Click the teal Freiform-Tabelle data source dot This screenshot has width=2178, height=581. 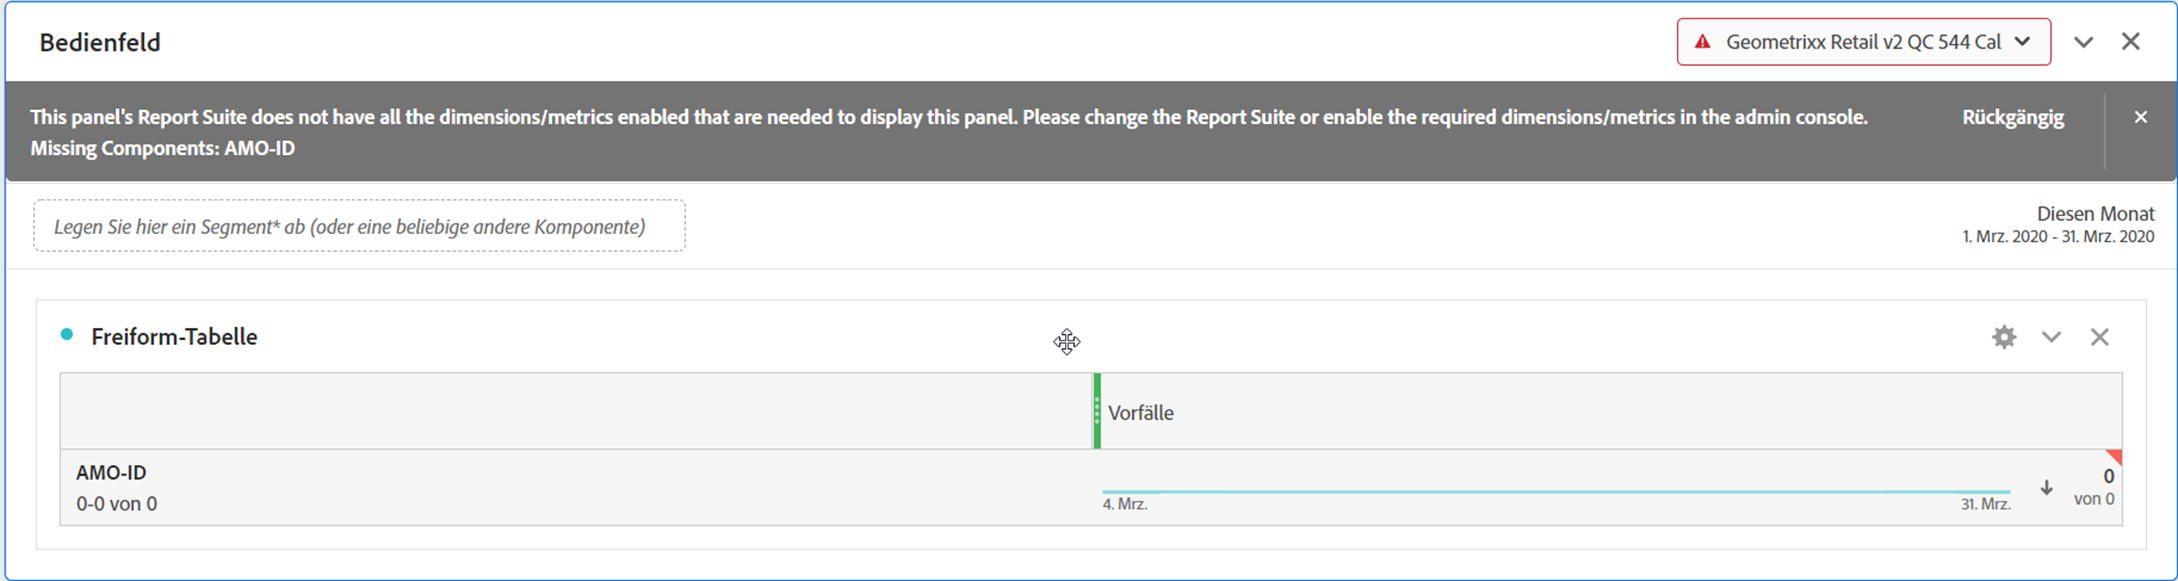coord(67,335)
